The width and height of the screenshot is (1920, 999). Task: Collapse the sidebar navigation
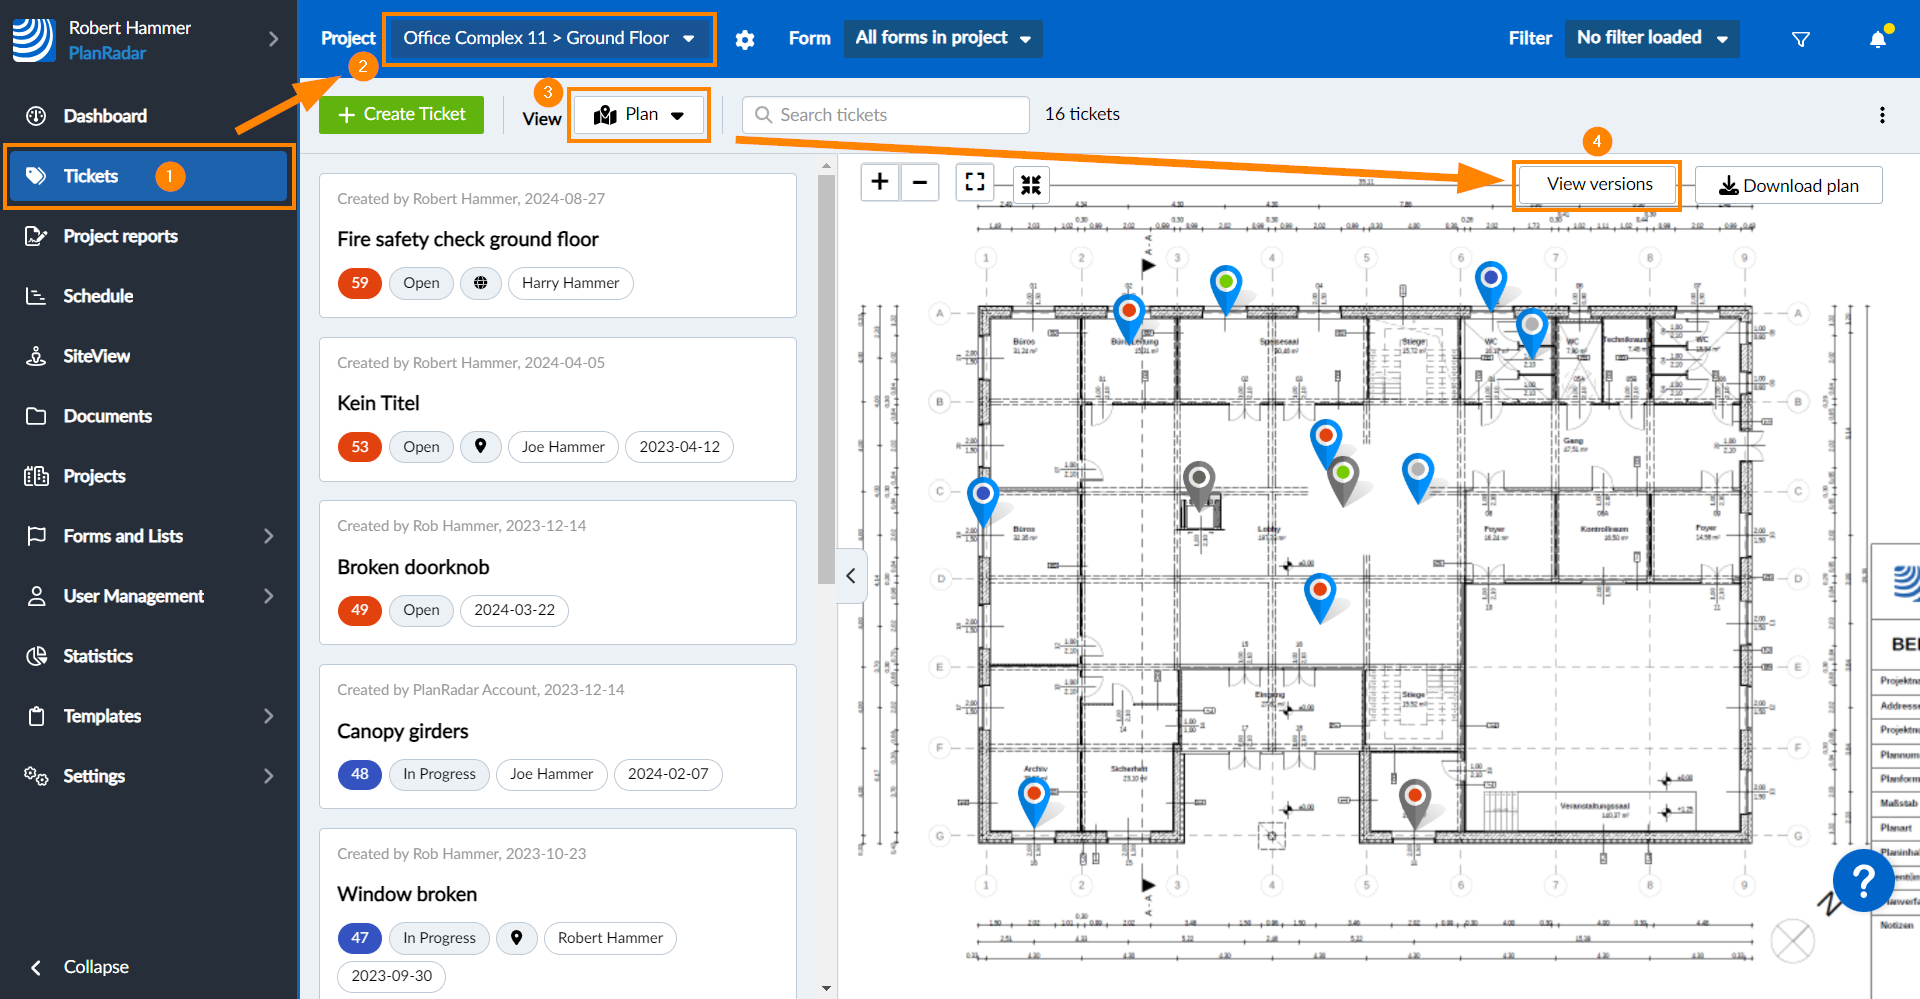click(80, 967)
